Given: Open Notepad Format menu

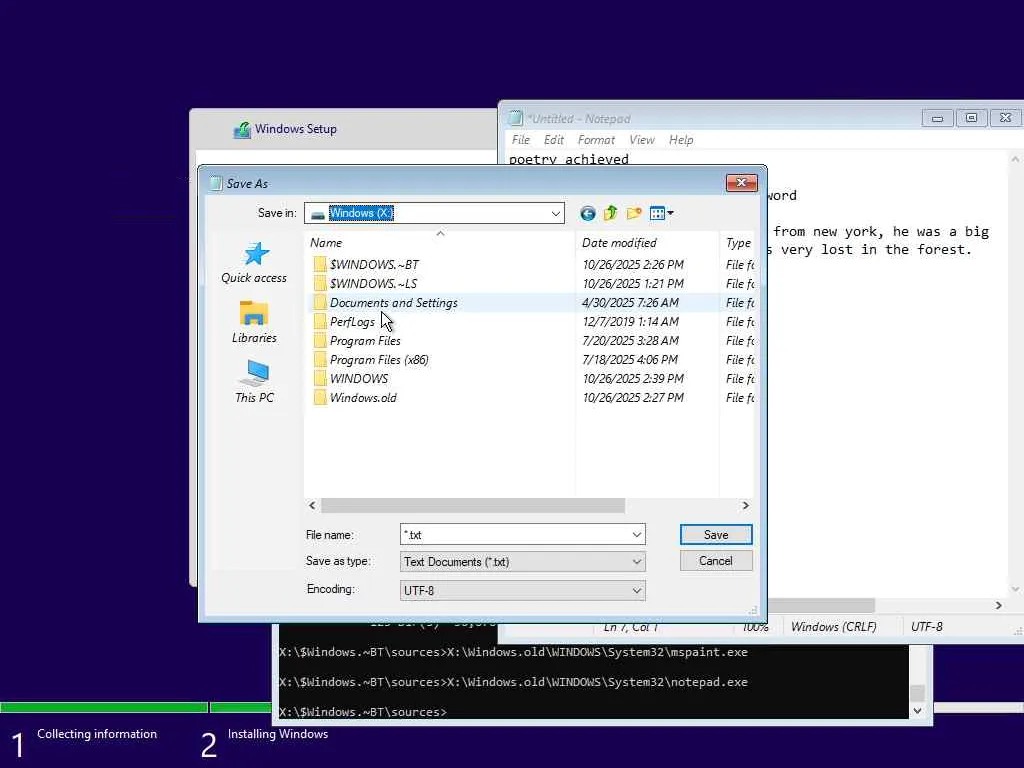Looking at the screenshot, I should [x=596, y=140].
